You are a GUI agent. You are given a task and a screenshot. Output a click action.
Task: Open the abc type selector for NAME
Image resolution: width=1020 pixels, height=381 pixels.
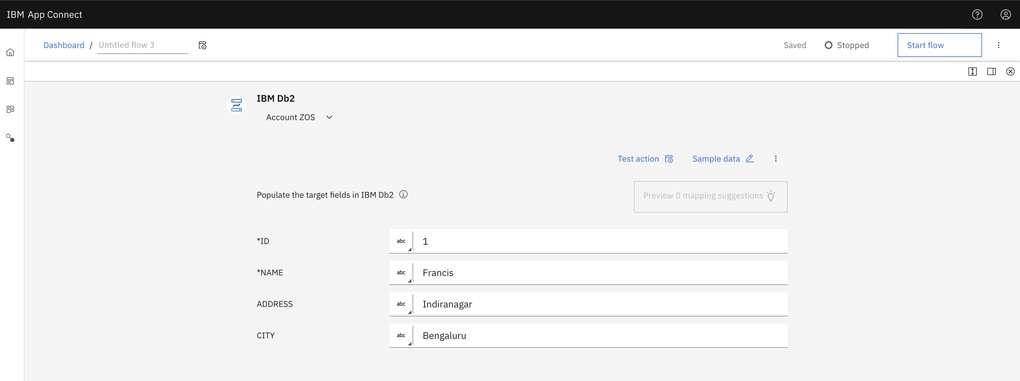coord(401,272)
